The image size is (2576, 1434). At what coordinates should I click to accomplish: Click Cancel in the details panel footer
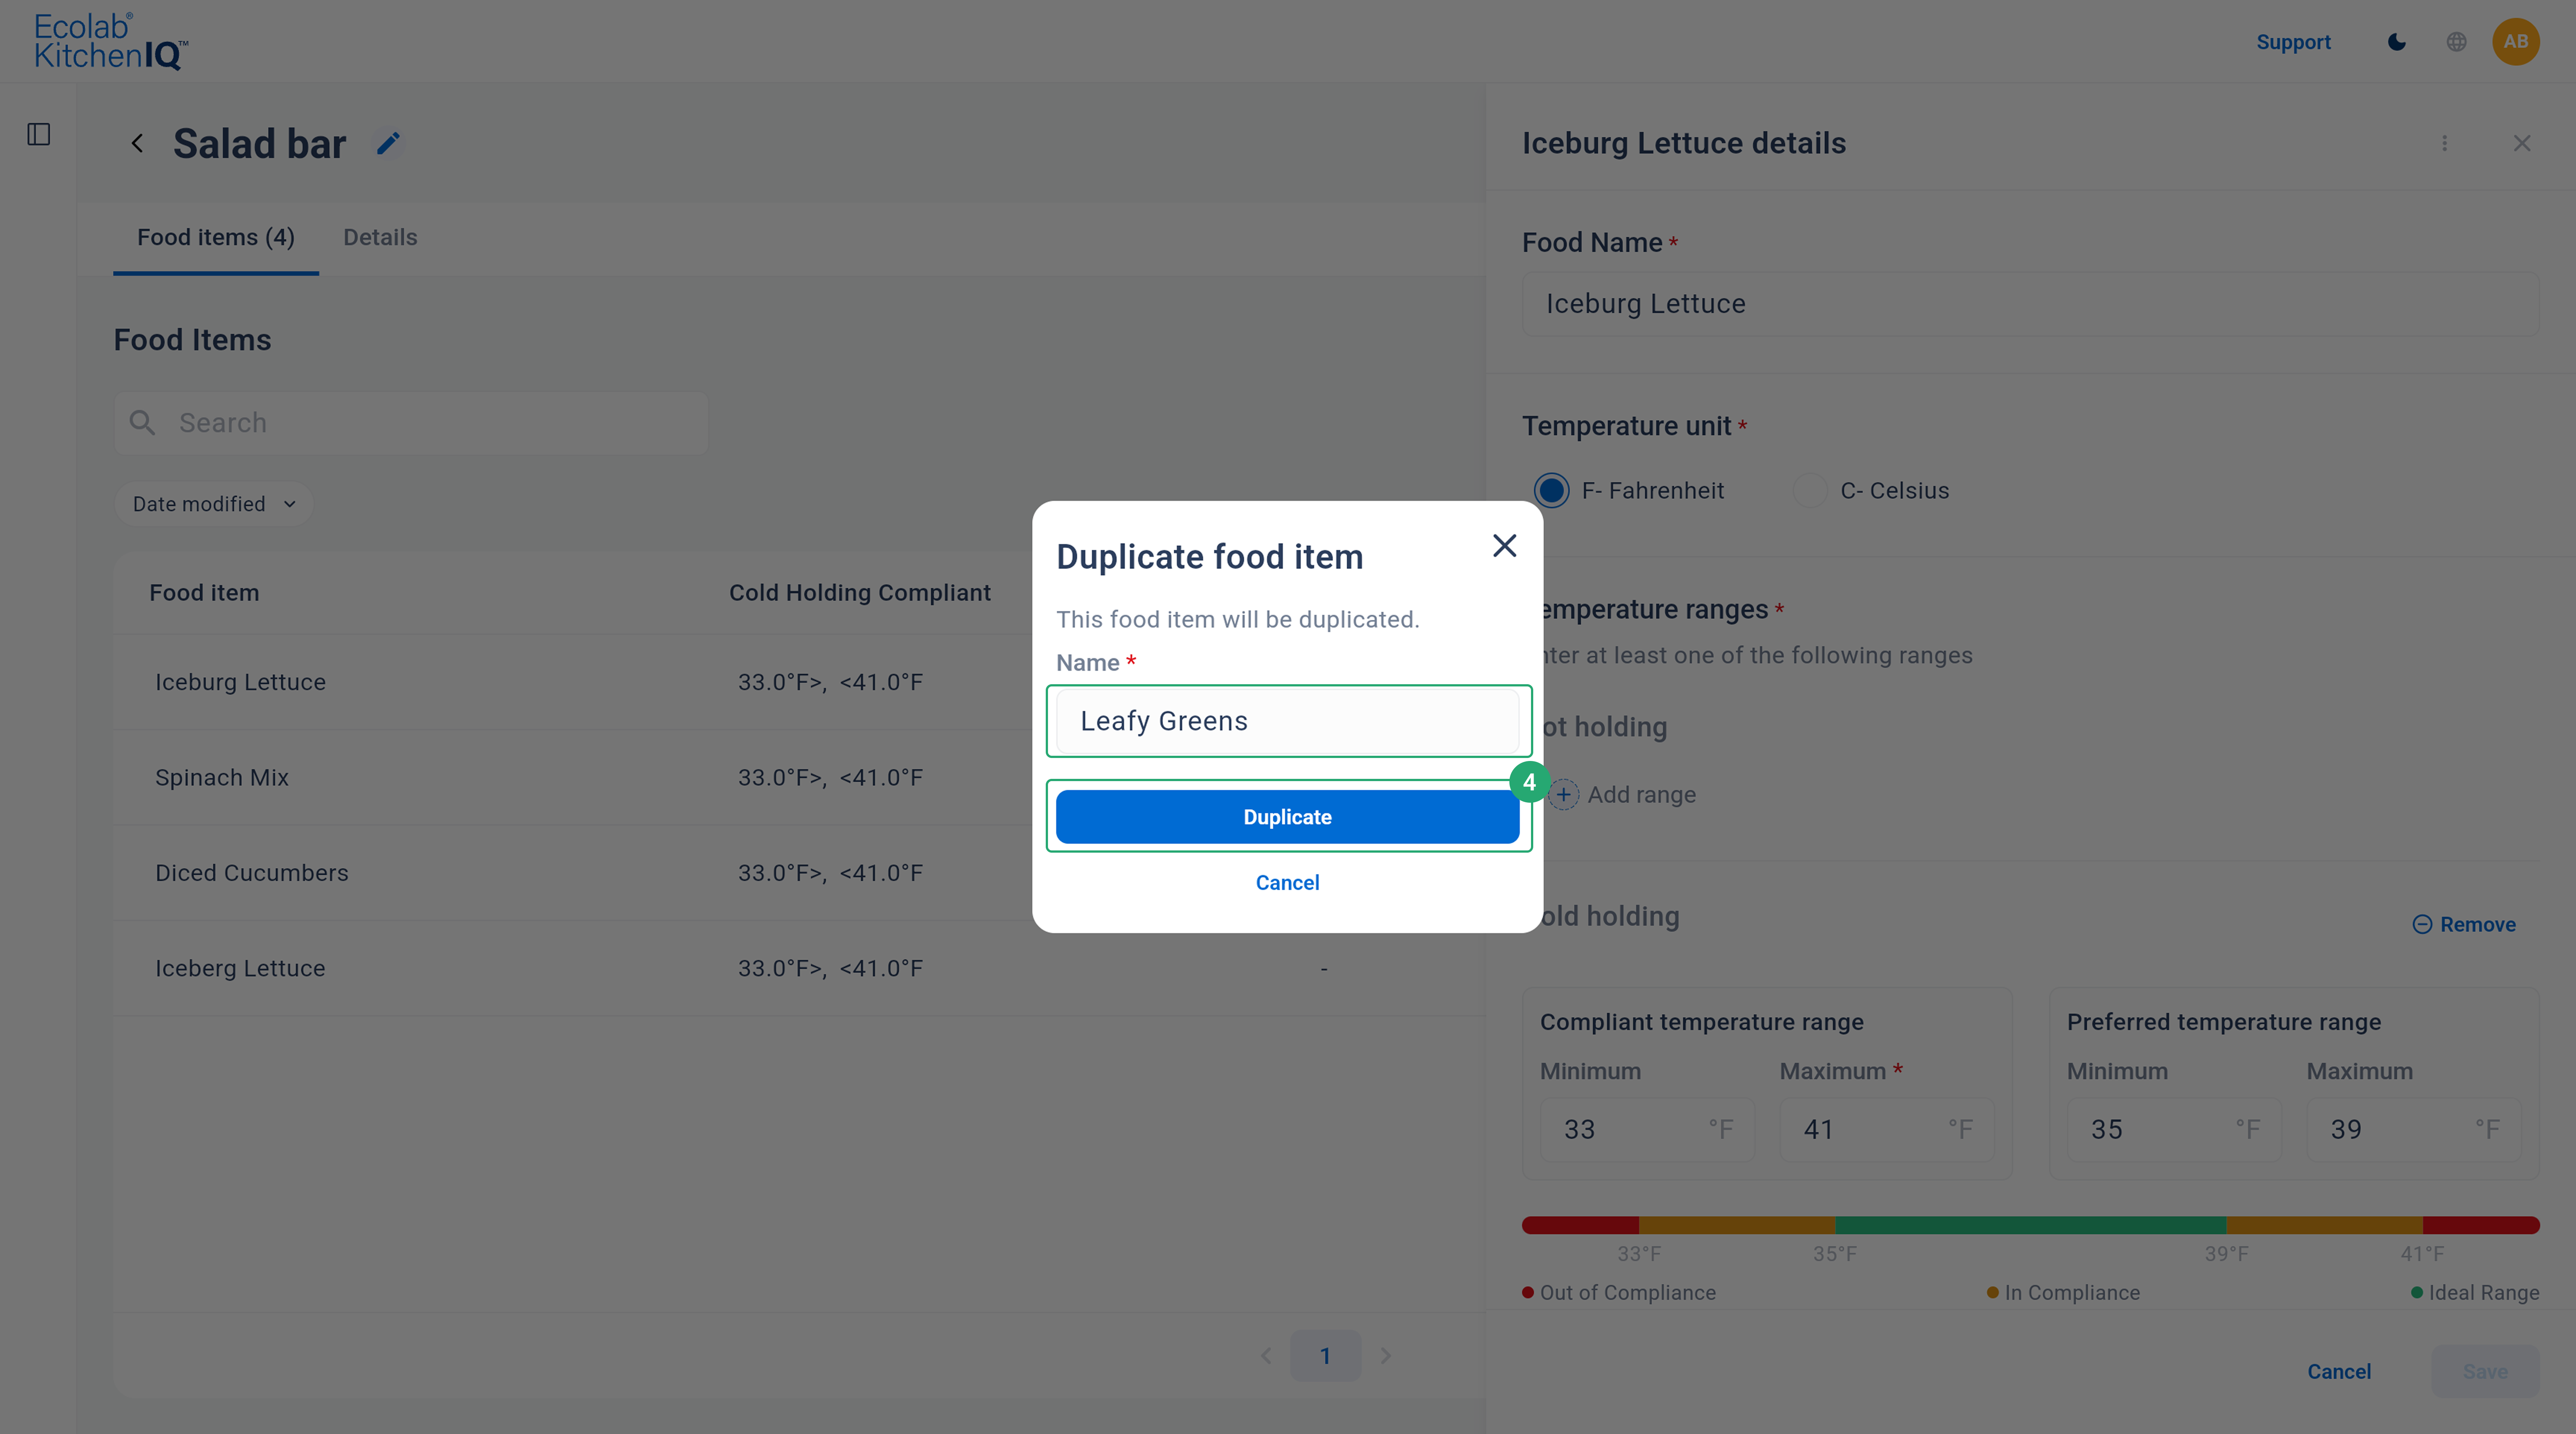pyautogui.click(x=2339, y=1372)
